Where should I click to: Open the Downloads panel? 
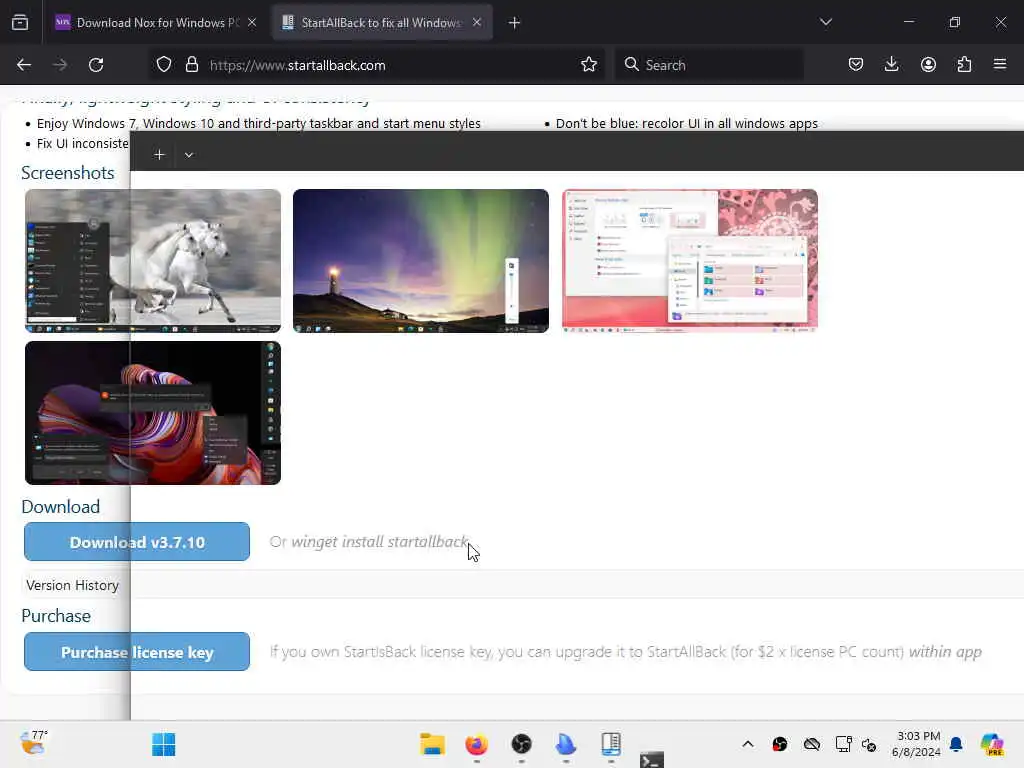click(891, 65)
